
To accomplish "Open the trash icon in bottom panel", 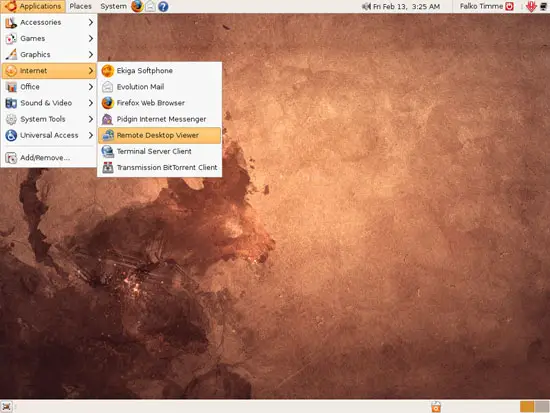I will pos(436,406).
